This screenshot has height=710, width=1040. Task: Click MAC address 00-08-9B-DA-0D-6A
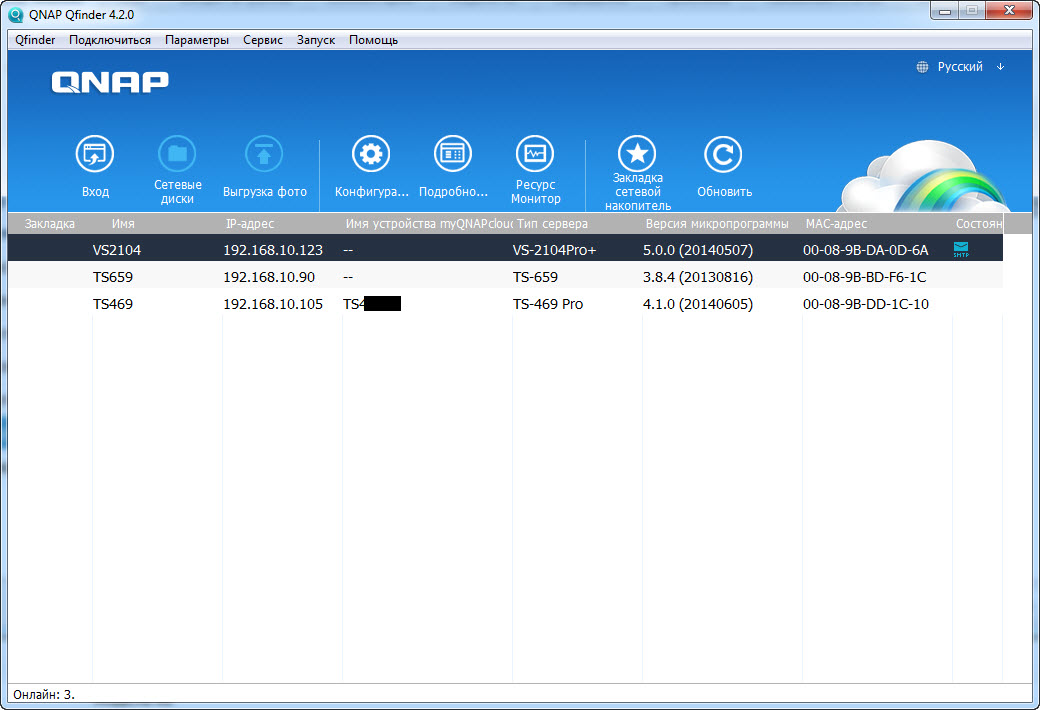[x=866, y=250]
